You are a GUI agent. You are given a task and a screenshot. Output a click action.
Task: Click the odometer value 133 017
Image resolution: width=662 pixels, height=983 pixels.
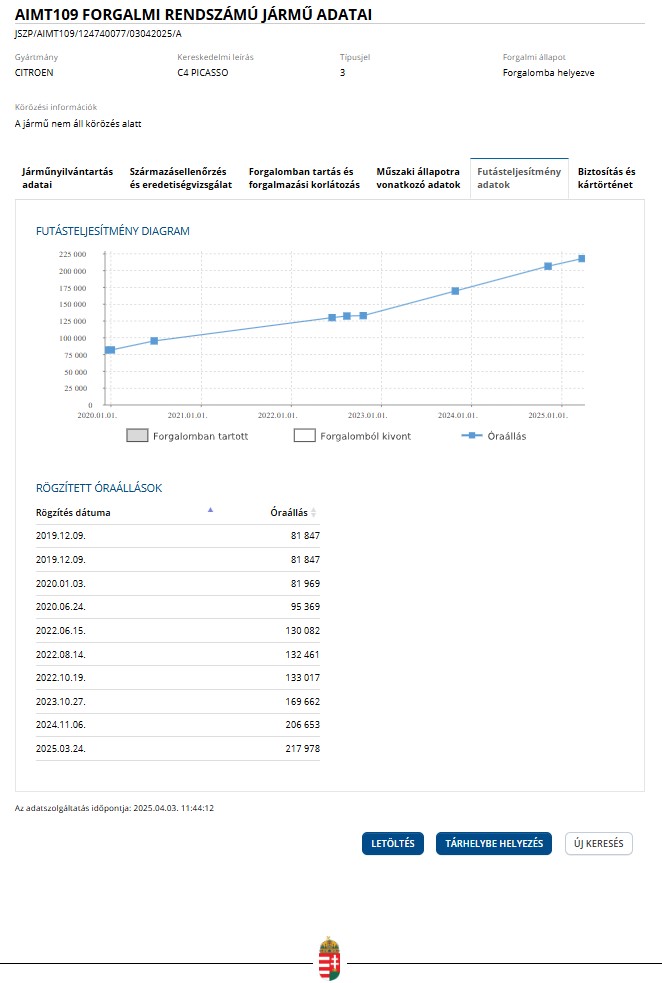[x=302, y=677]
